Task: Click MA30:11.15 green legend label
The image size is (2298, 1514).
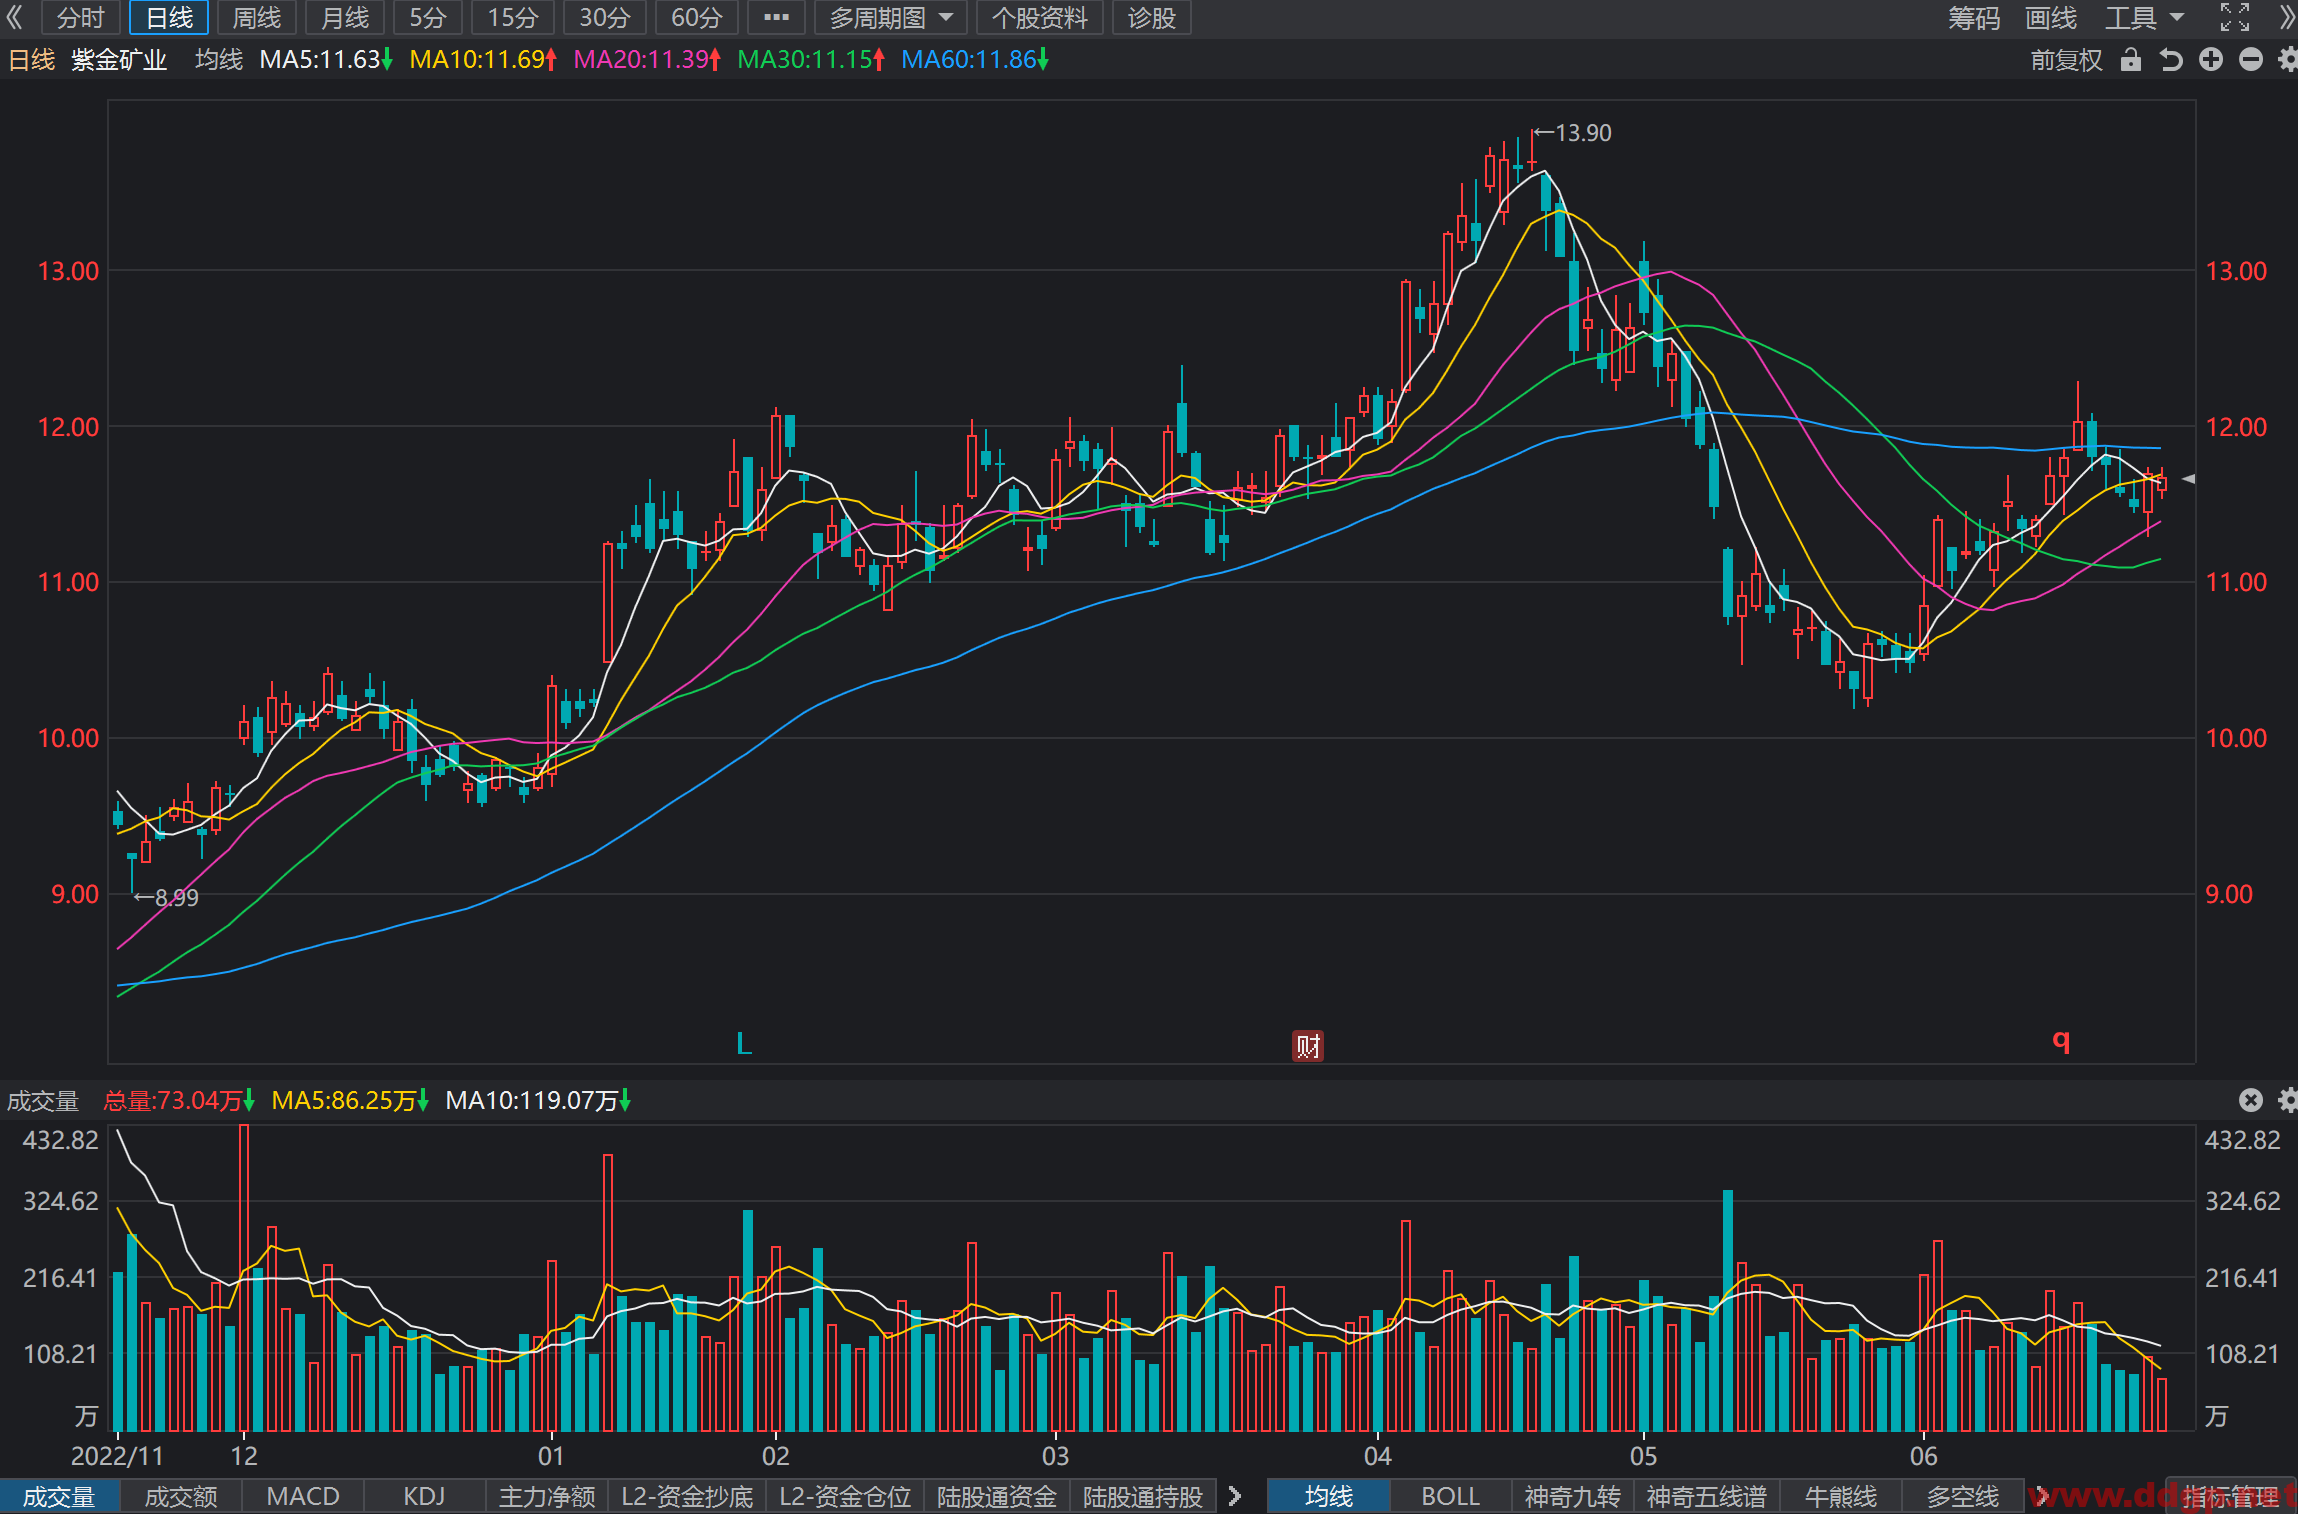Action: point(811,60)
